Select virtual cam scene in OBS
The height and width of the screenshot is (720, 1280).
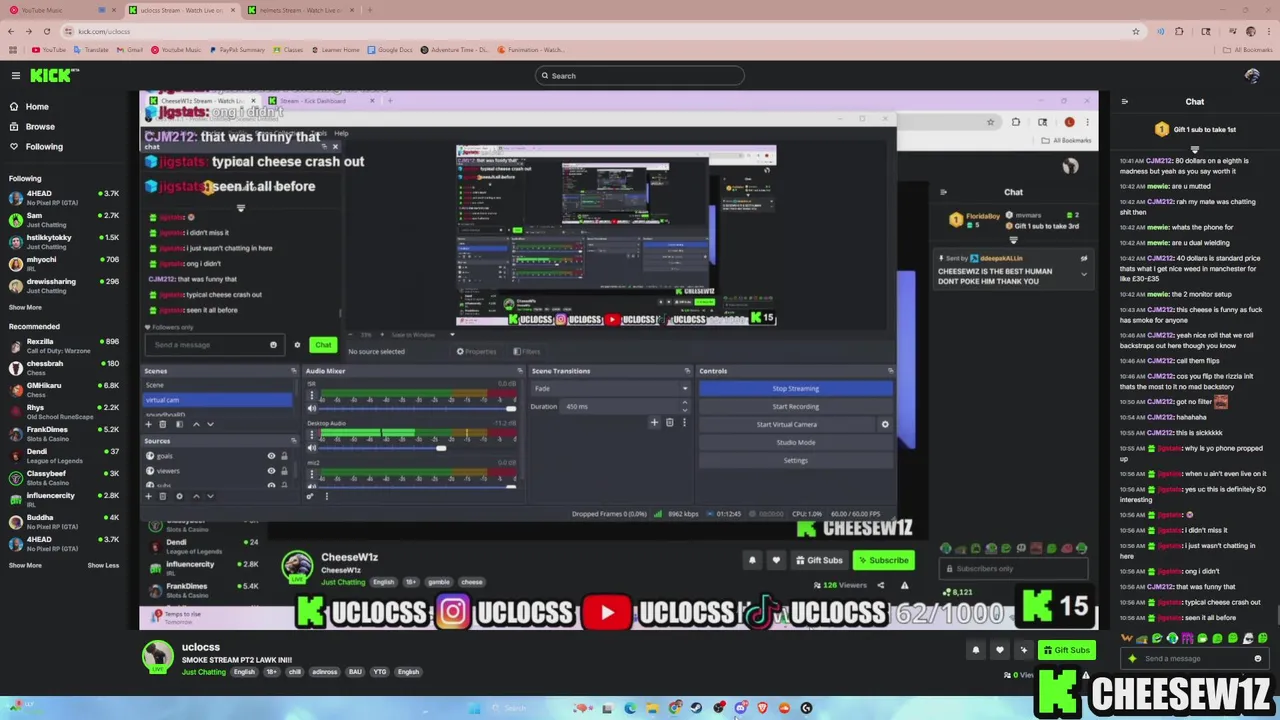click(x=218, y=400)
